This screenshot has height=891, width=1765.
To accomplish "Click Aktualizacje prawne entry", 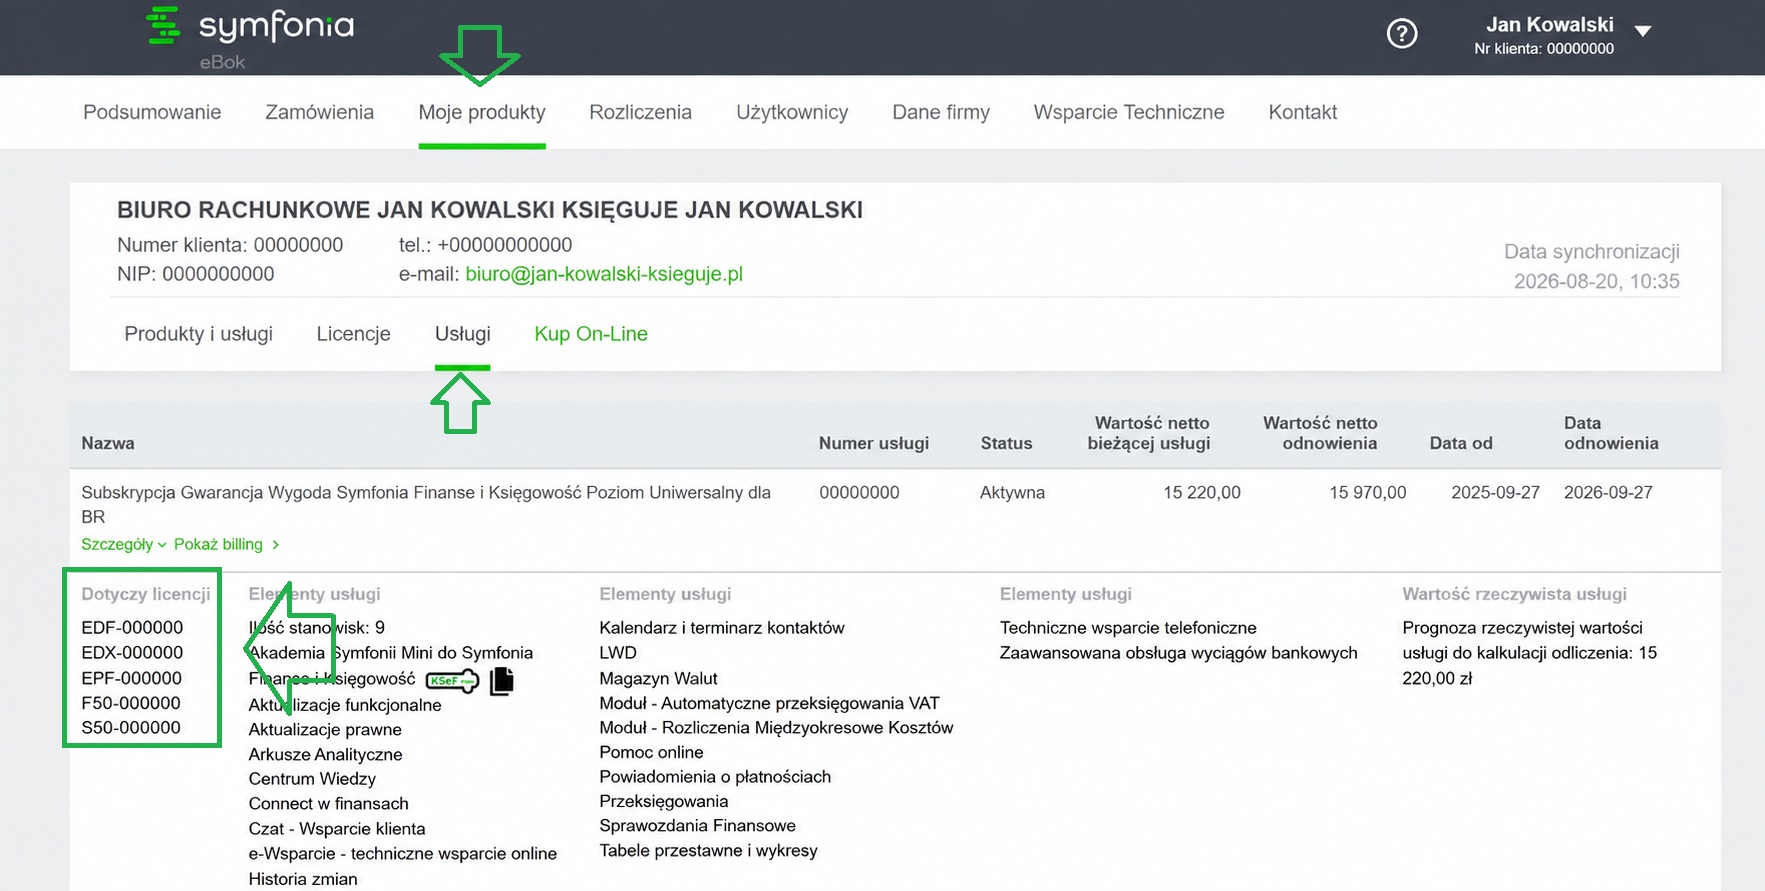I will [325, 730].
